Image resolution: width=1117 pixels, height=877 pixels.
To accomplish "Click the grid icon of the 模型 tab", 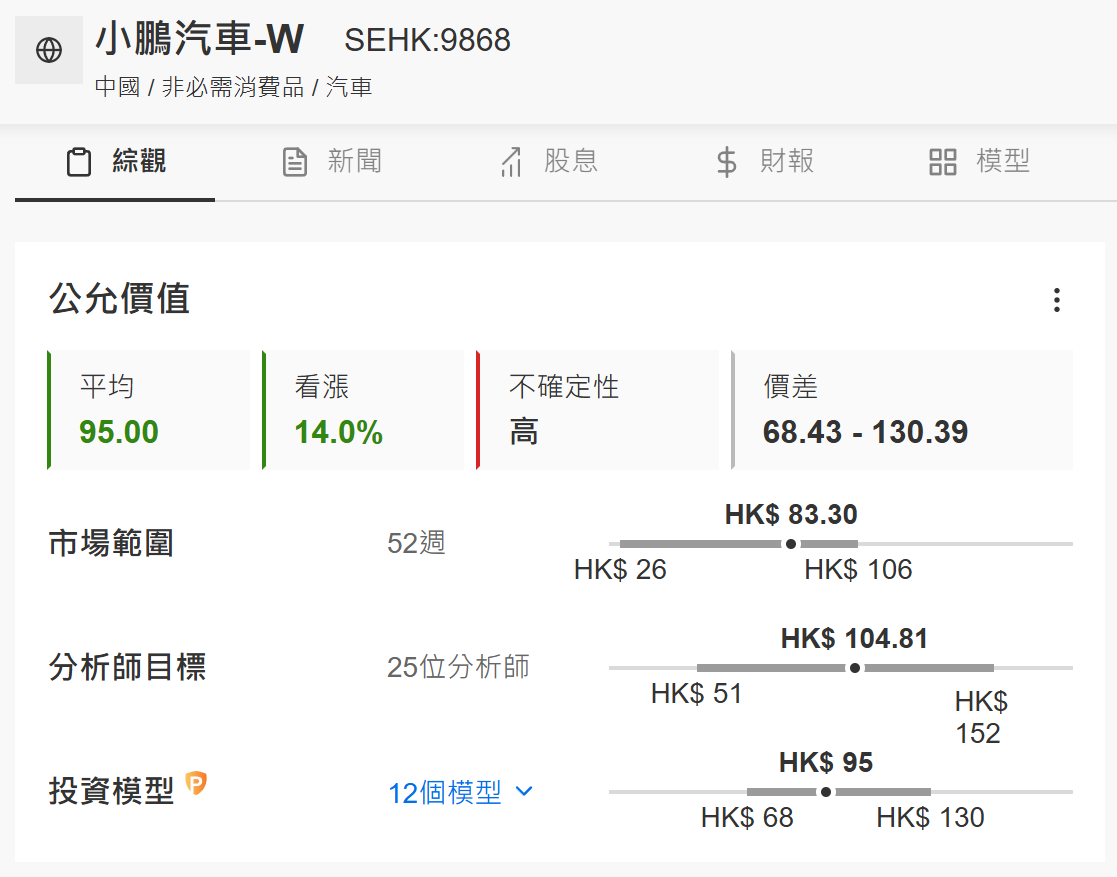I will coord(942,162).
